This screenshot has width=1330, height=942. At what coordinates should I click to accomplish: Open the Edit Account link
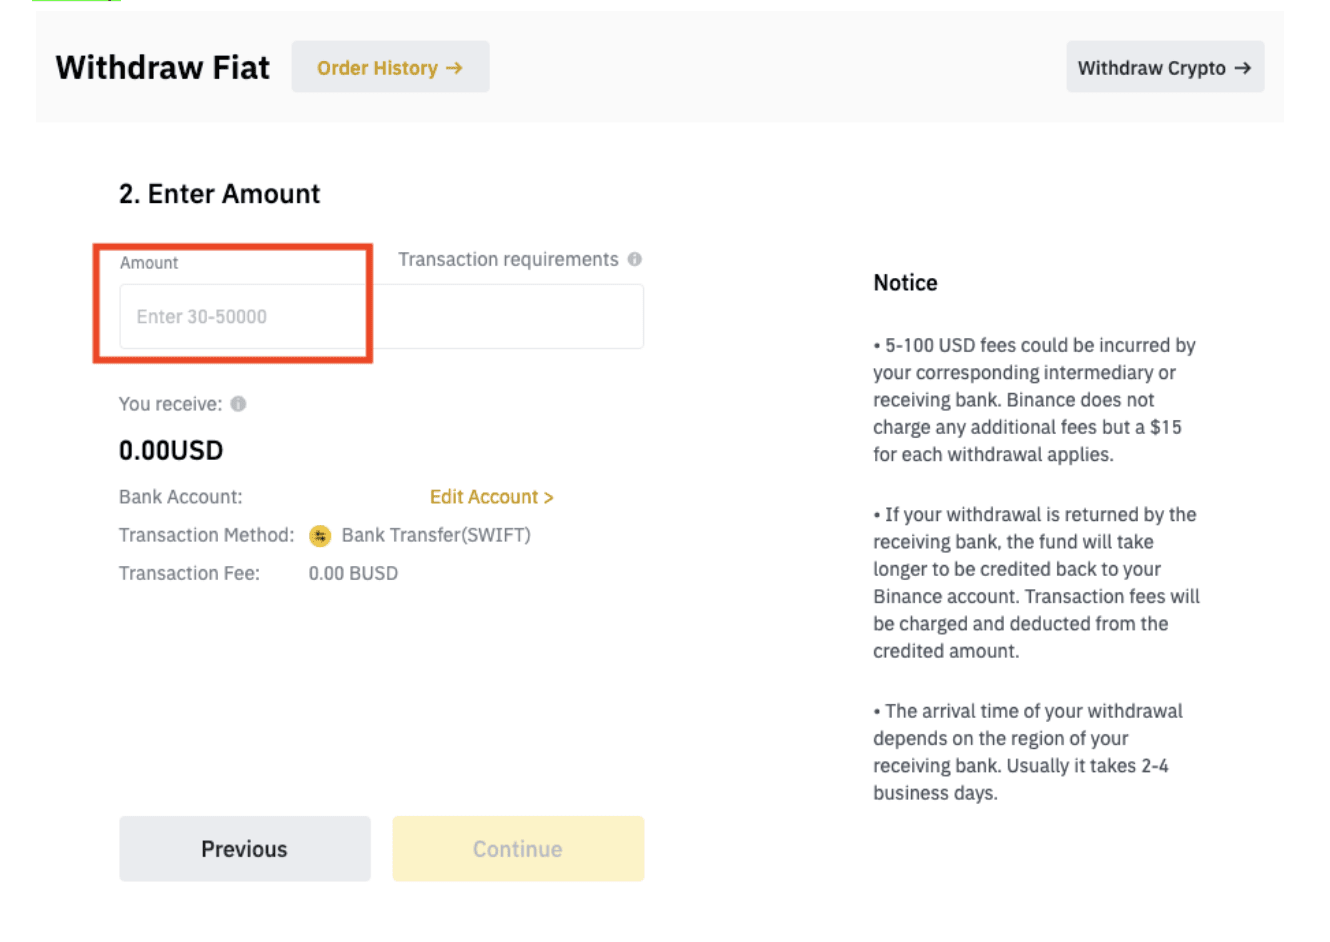(491, 497)
